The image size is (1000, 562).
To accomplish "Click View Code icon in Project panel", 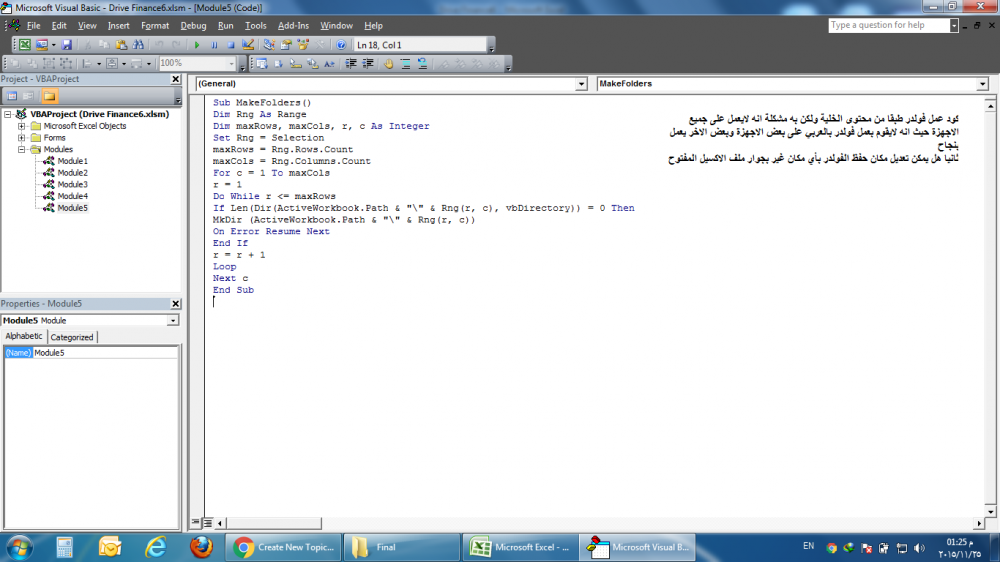I will tap(12, 96).
